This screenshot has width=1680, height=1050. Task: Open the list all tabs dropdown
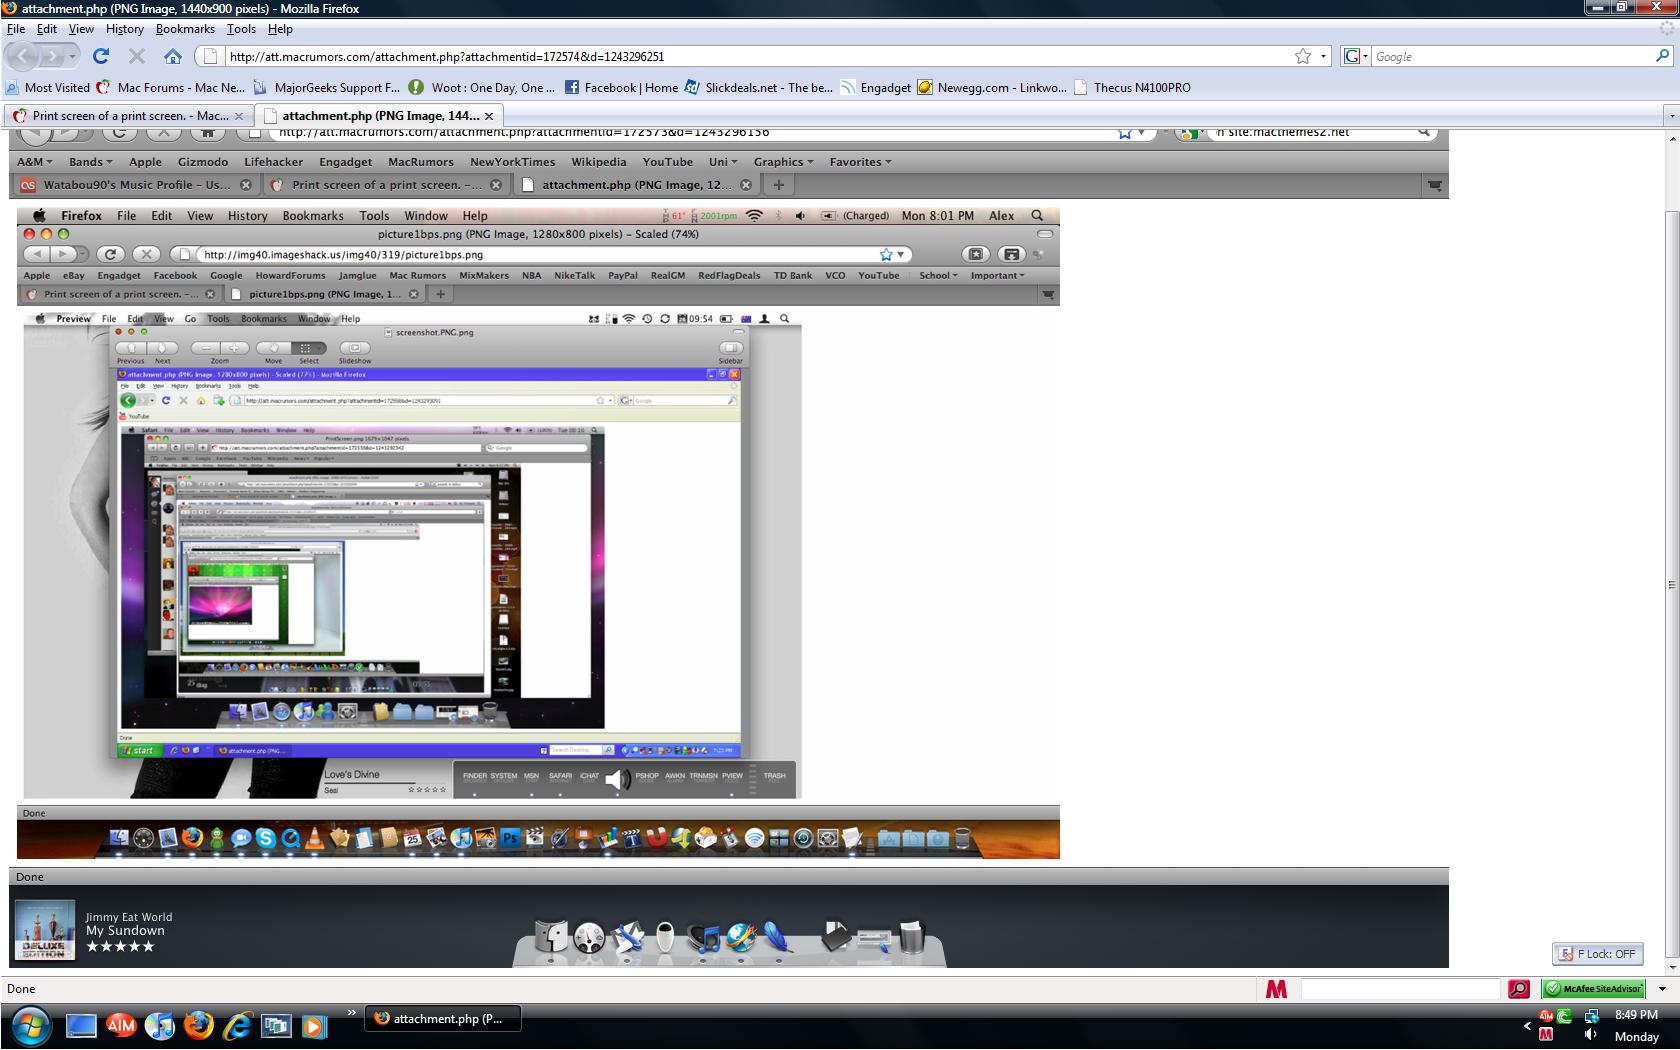(1670, 116)
